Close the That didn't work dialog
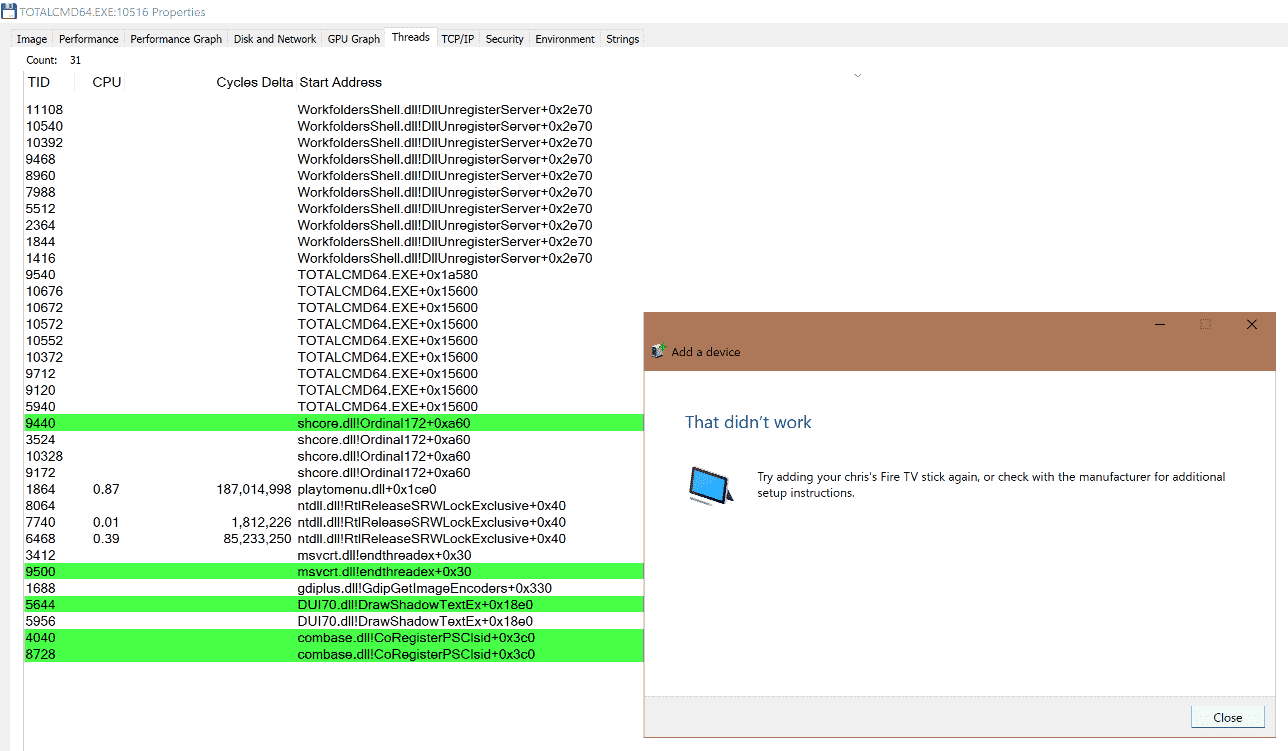This screenshot has height=751, width=1288. (x=1228, y=717)
